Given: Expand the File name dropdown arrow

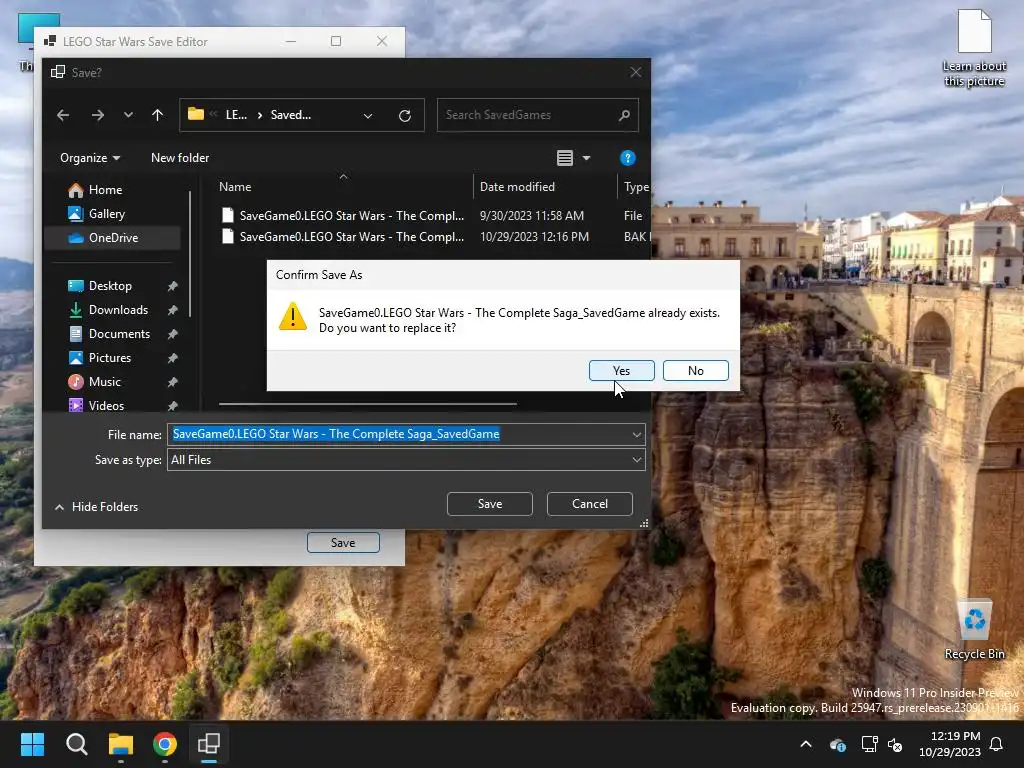Looking at the screenshot, I should pyautogui.click(x=637, y=434).
